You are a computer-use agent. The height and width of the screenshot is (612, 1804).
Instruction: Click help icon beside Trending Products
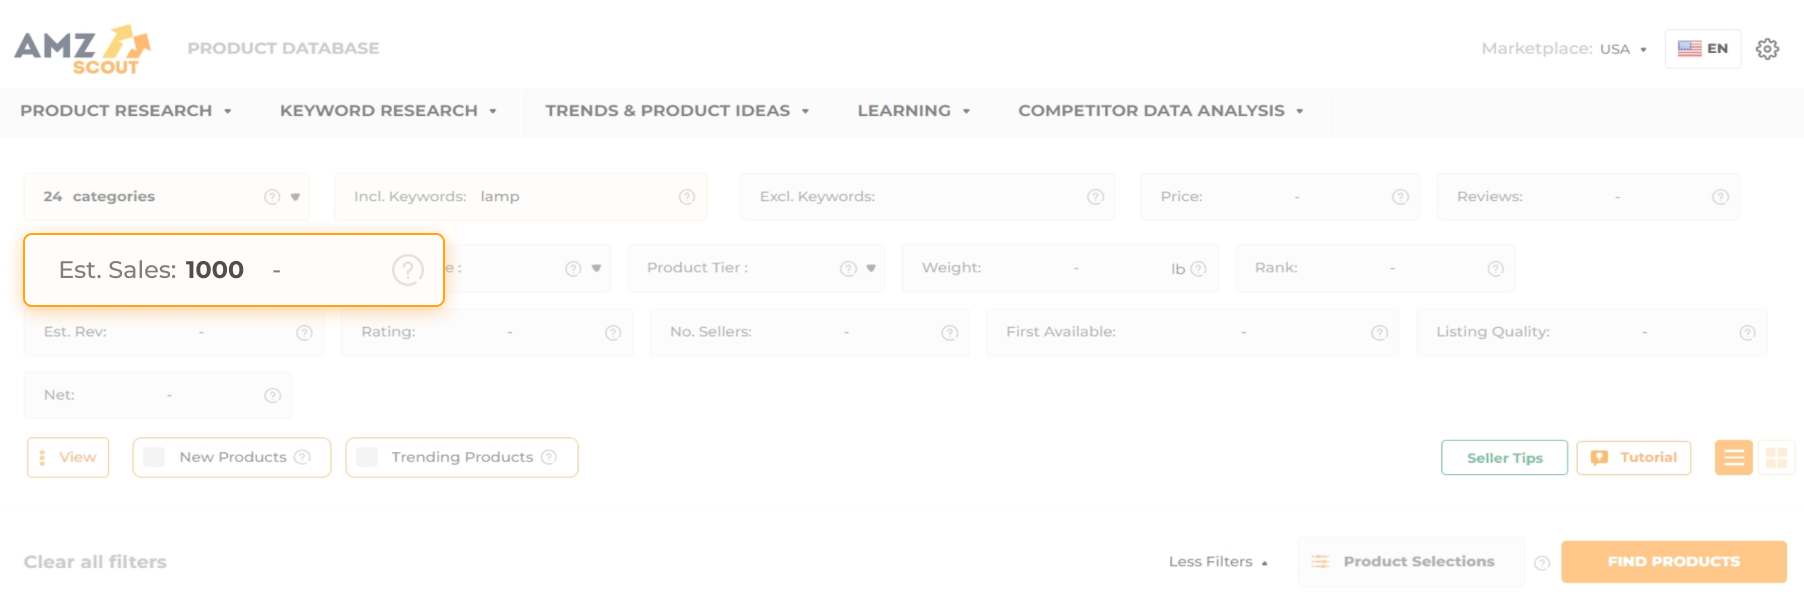pos(548,457)
